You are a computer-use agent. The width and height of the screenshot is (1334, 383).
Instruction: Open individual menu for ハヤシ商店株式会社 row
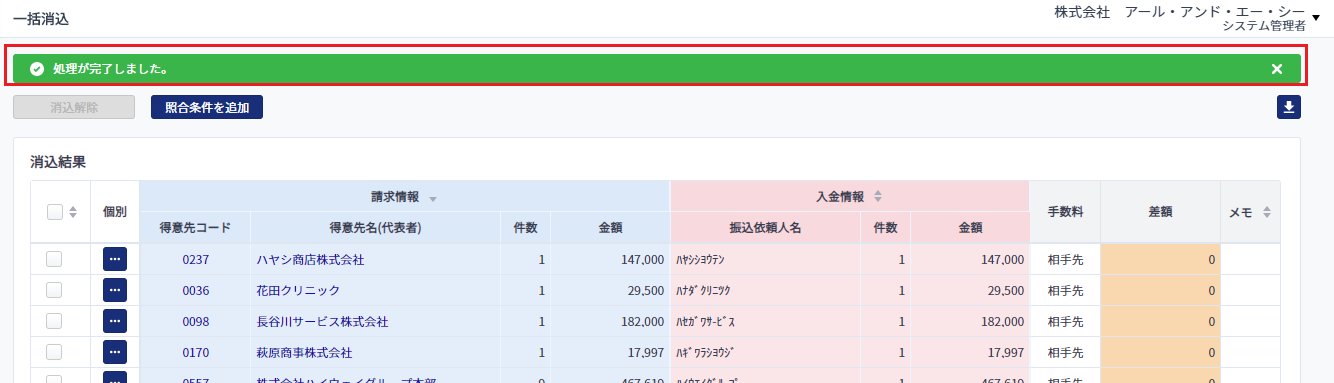(115, 259)
